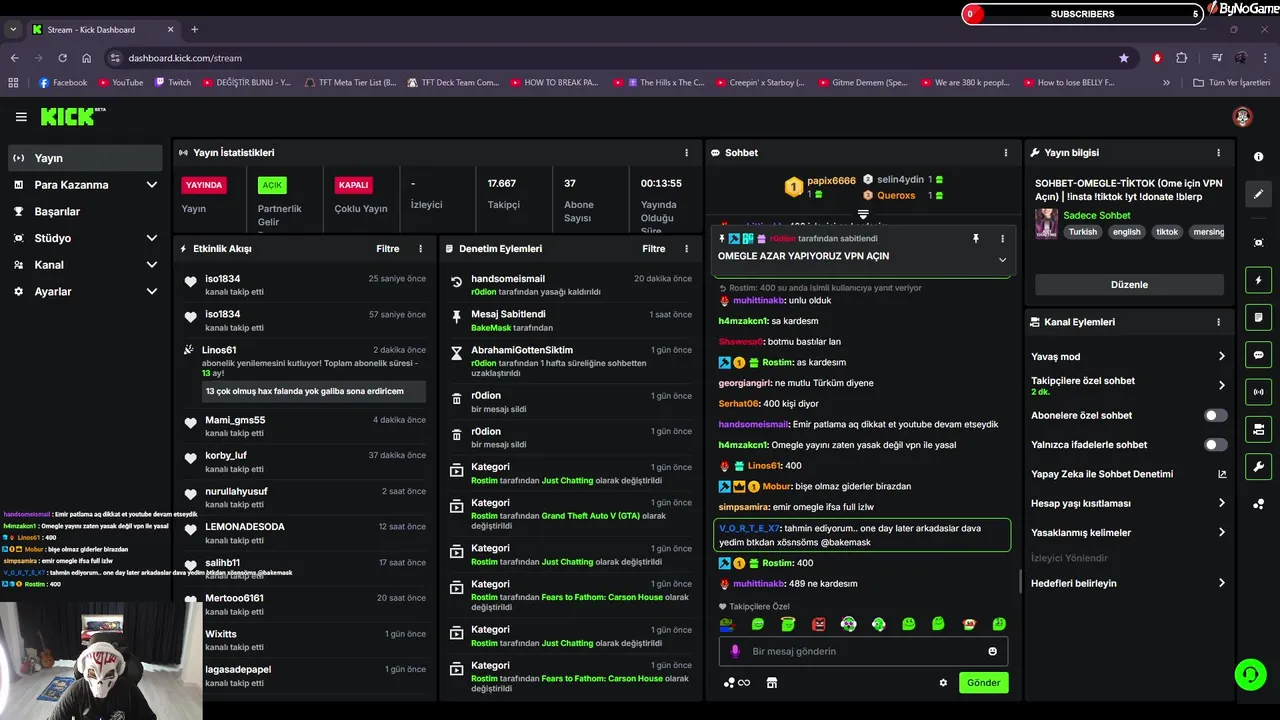Viewport: 1280px width, 720px height.
Task: Open Yayın İstatistikleri three-dot menu
Action: point(686,153)
